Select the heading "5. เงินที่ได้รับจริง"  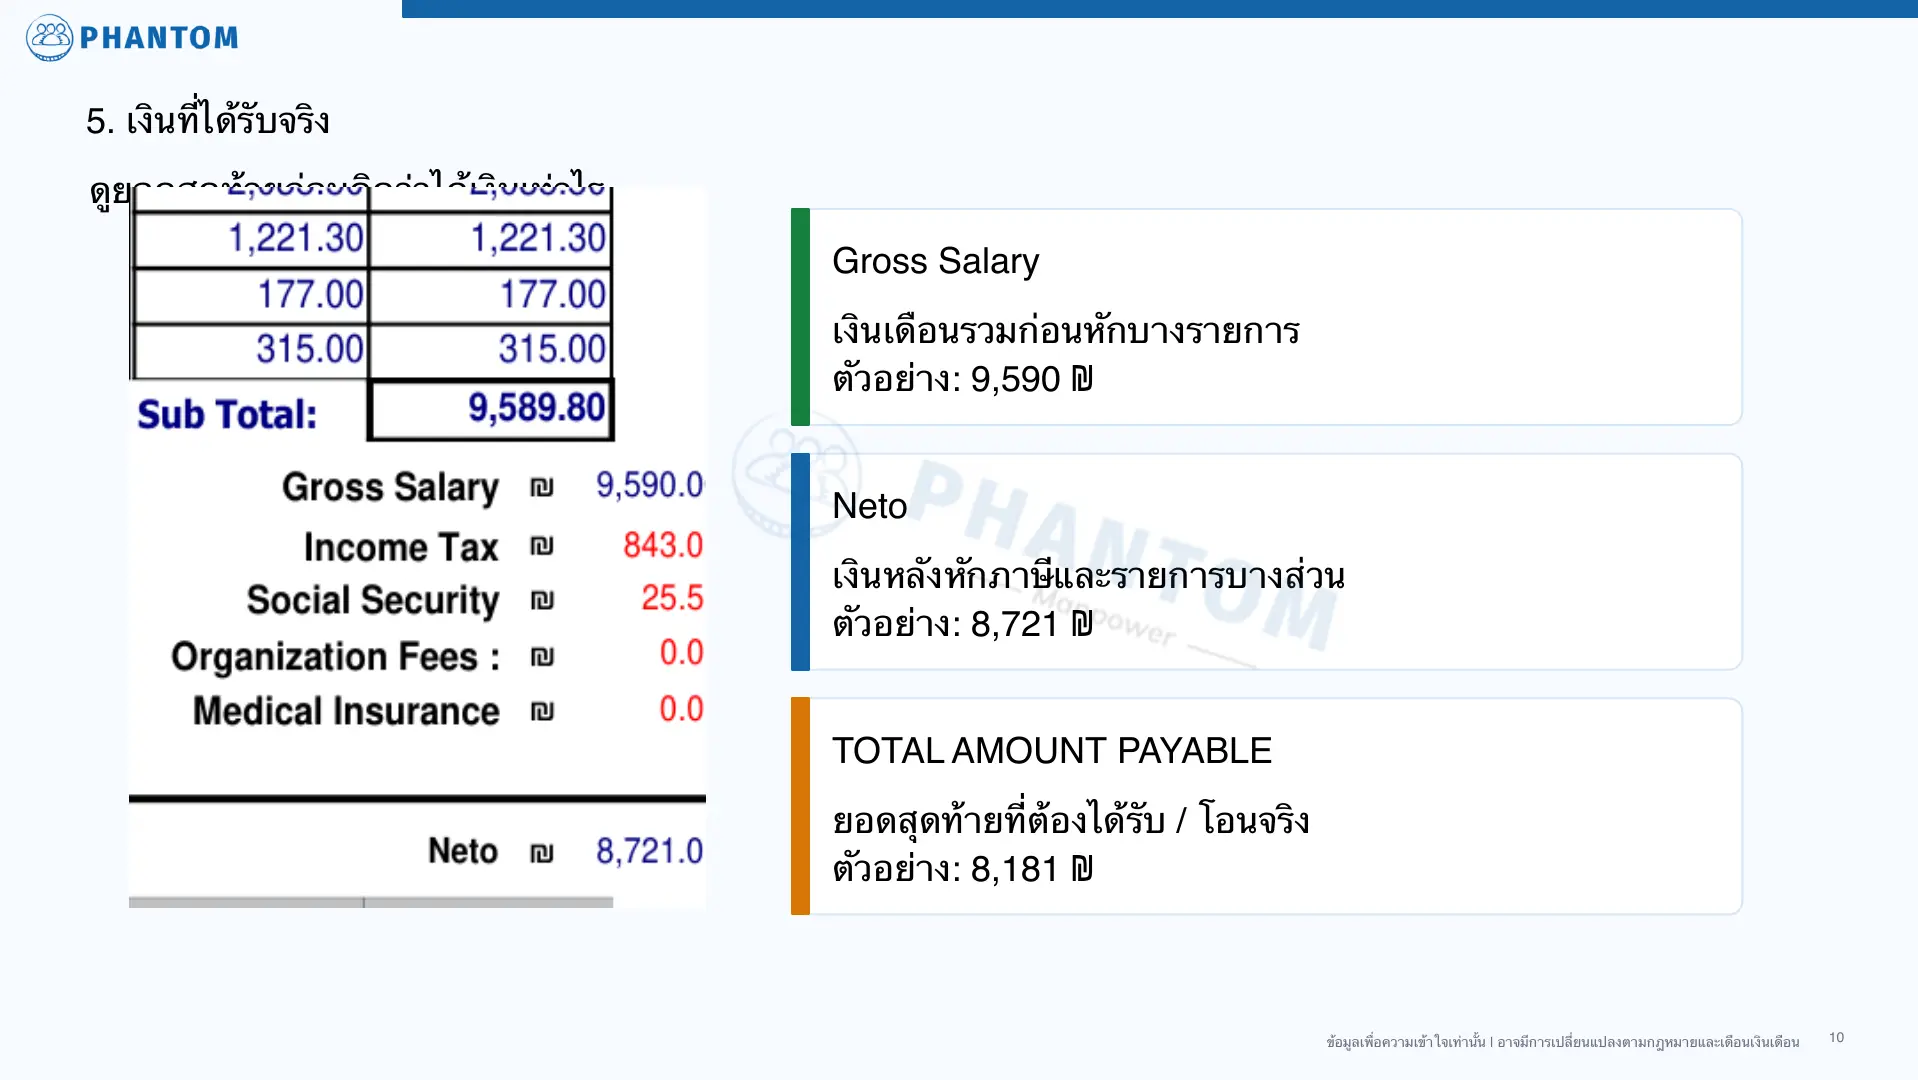pyautogui.click(x=208, y=119)
